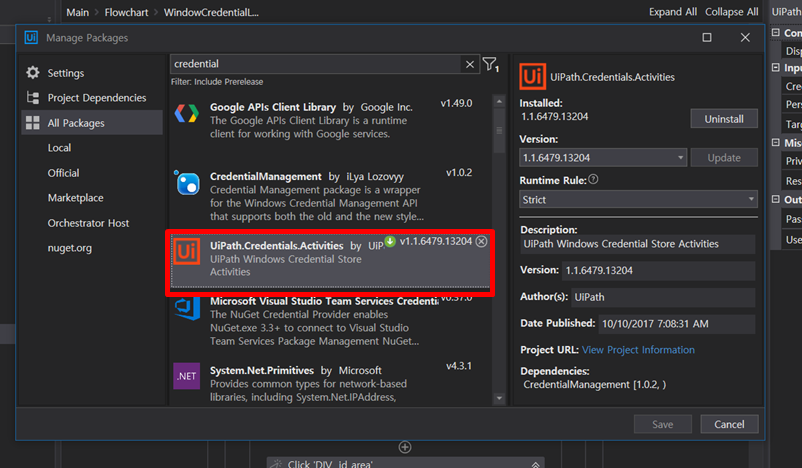802x468 pixels.
Task: Select All Packages feed
Action: 92,123
